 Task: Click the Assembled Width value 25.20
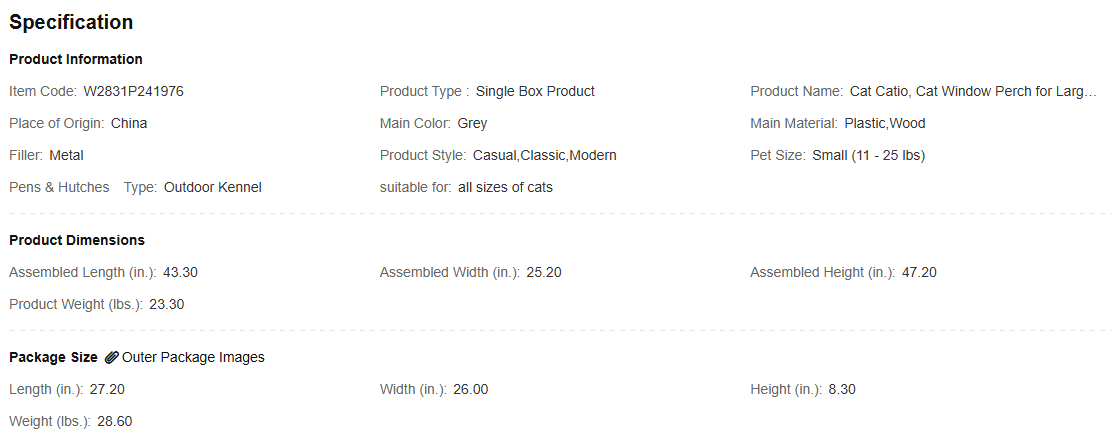point(544,272)
